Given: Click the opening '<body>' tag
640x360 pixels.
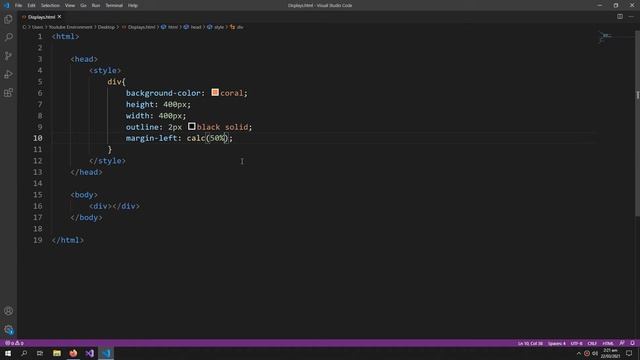Looking at the screenshot, I should [x=84, y=195].
